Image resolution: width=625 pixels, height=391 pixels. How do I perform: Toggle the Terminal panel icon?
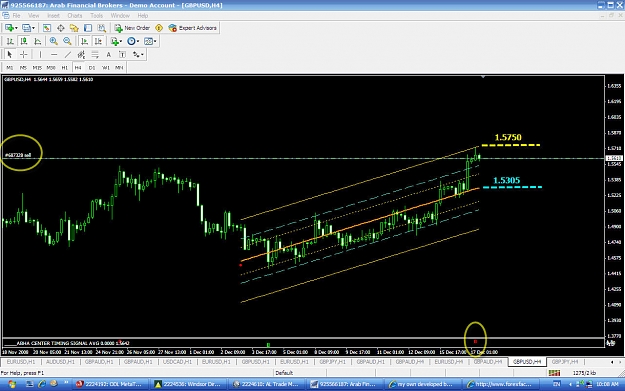pos(88,28)
